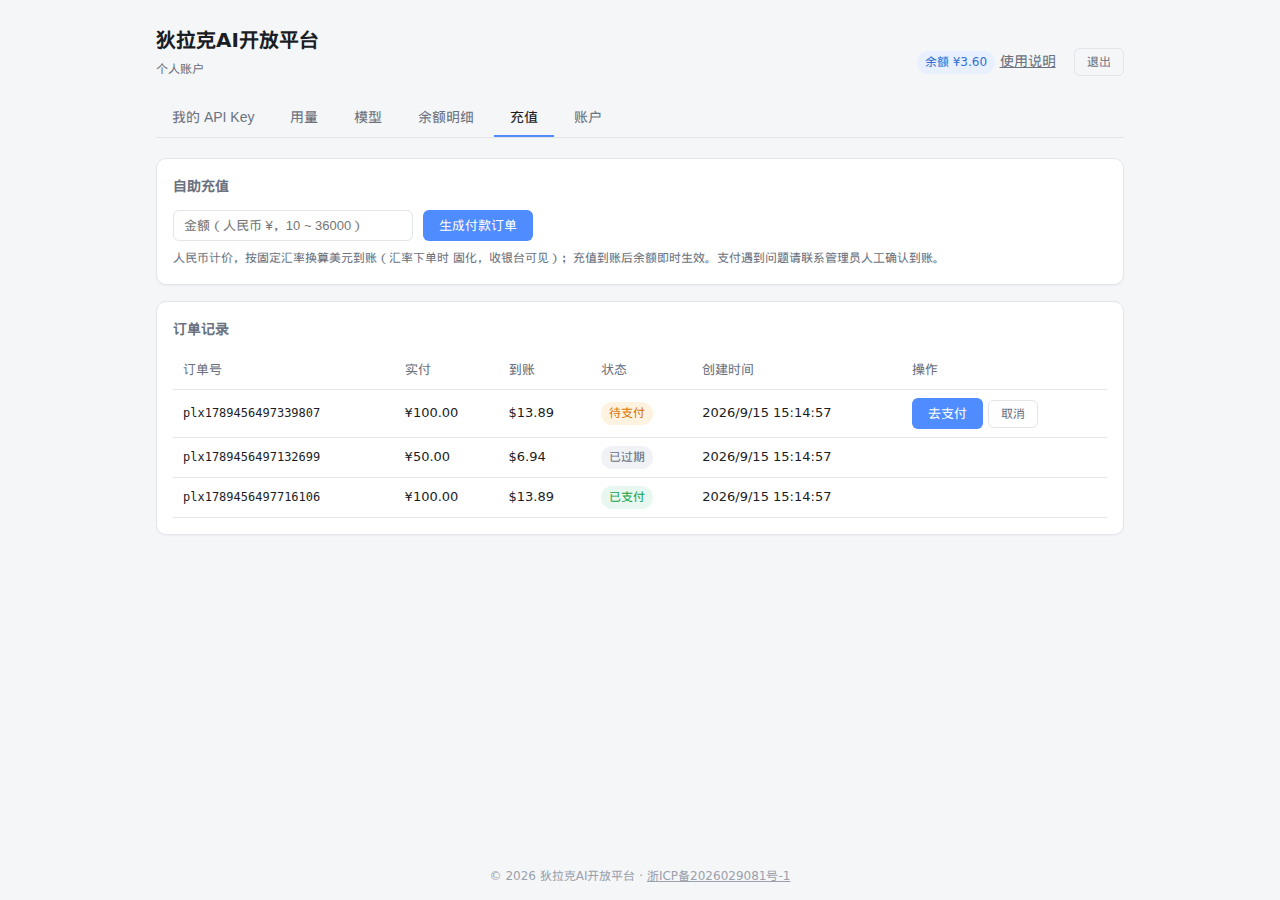Image resolution: width=1280 pixels, height=900 pixels.
Task: Select the 充值 tab
Action: 524,117
